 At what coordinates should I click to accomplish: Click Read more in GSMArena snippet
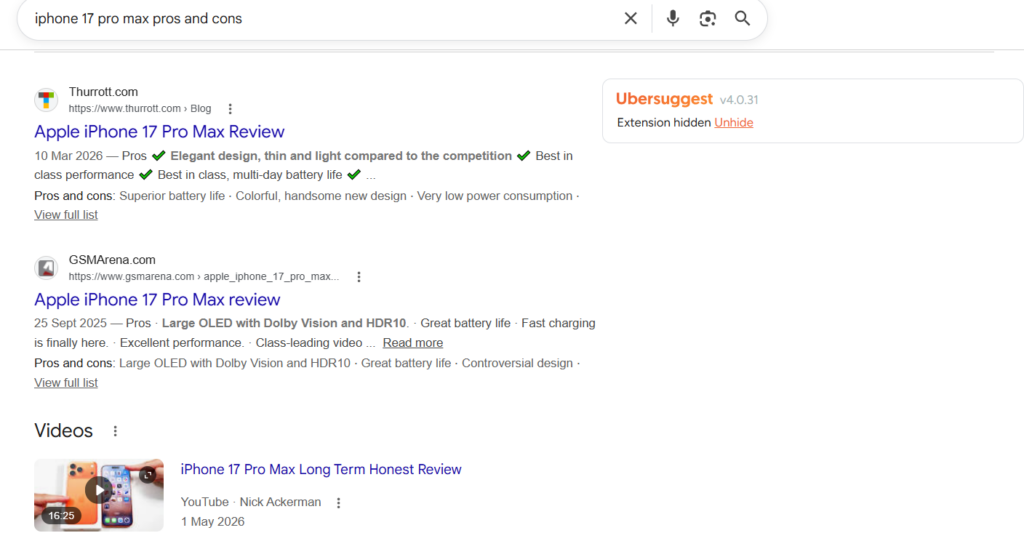[x=413, y=342]
